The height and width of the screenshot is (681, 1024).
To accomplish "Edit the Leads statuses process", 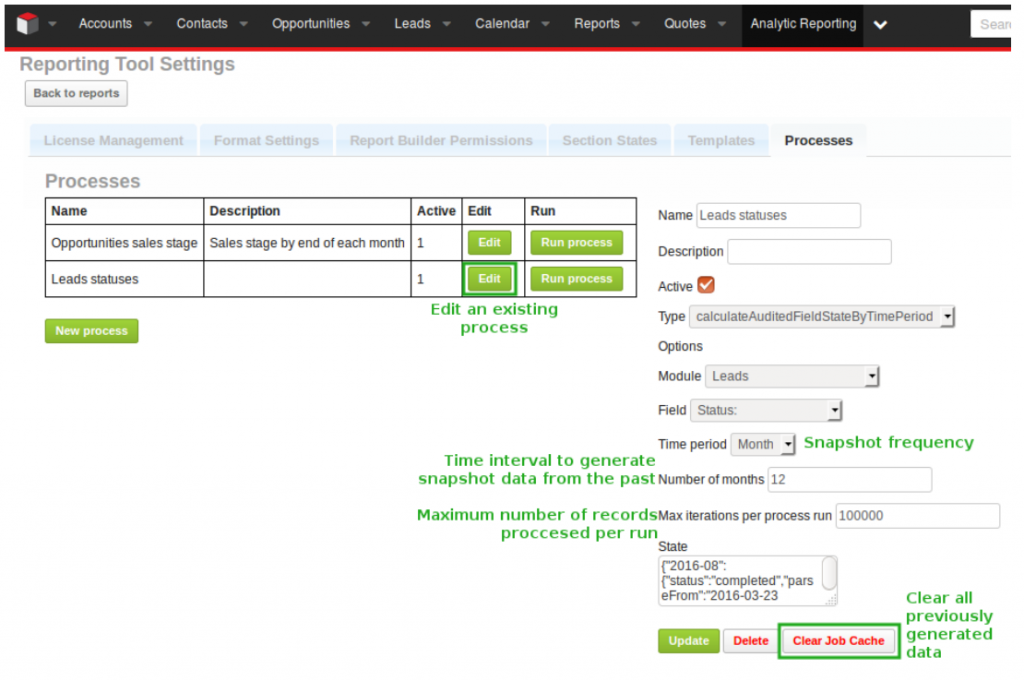I will click(489, 278).
